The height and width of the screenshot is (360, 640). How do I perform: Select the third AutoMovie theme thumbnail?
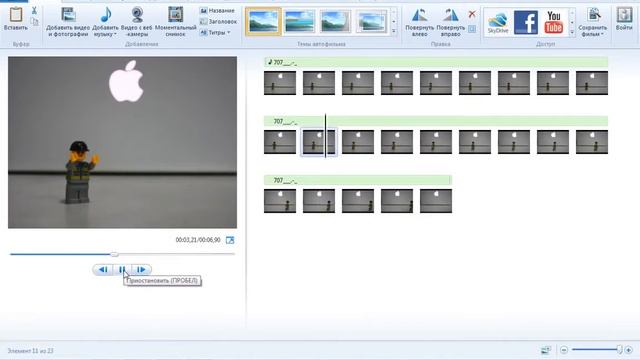(336, 21)
